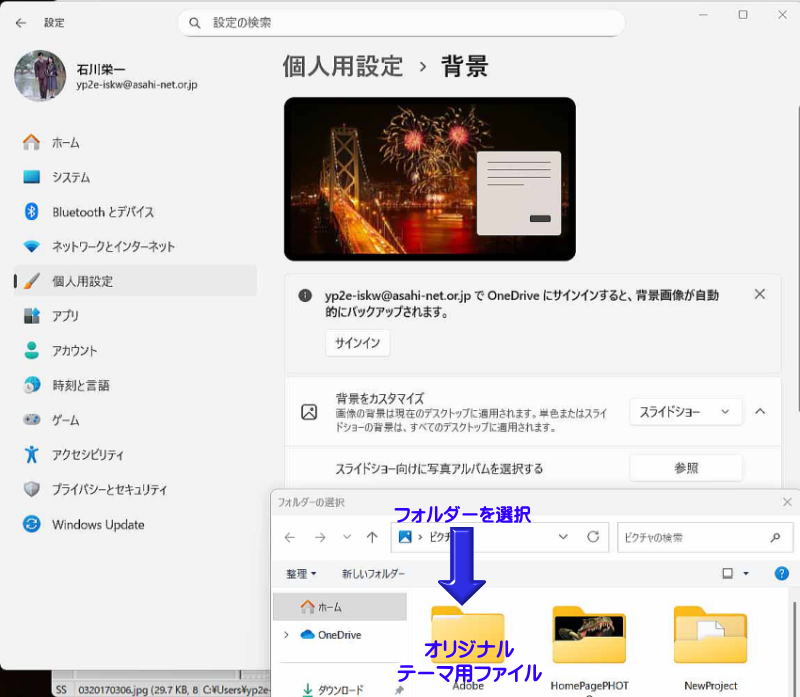Viewport: 800px width, 697px height.
Task: Open the 整理 dropdown menu
Action: 301,574
